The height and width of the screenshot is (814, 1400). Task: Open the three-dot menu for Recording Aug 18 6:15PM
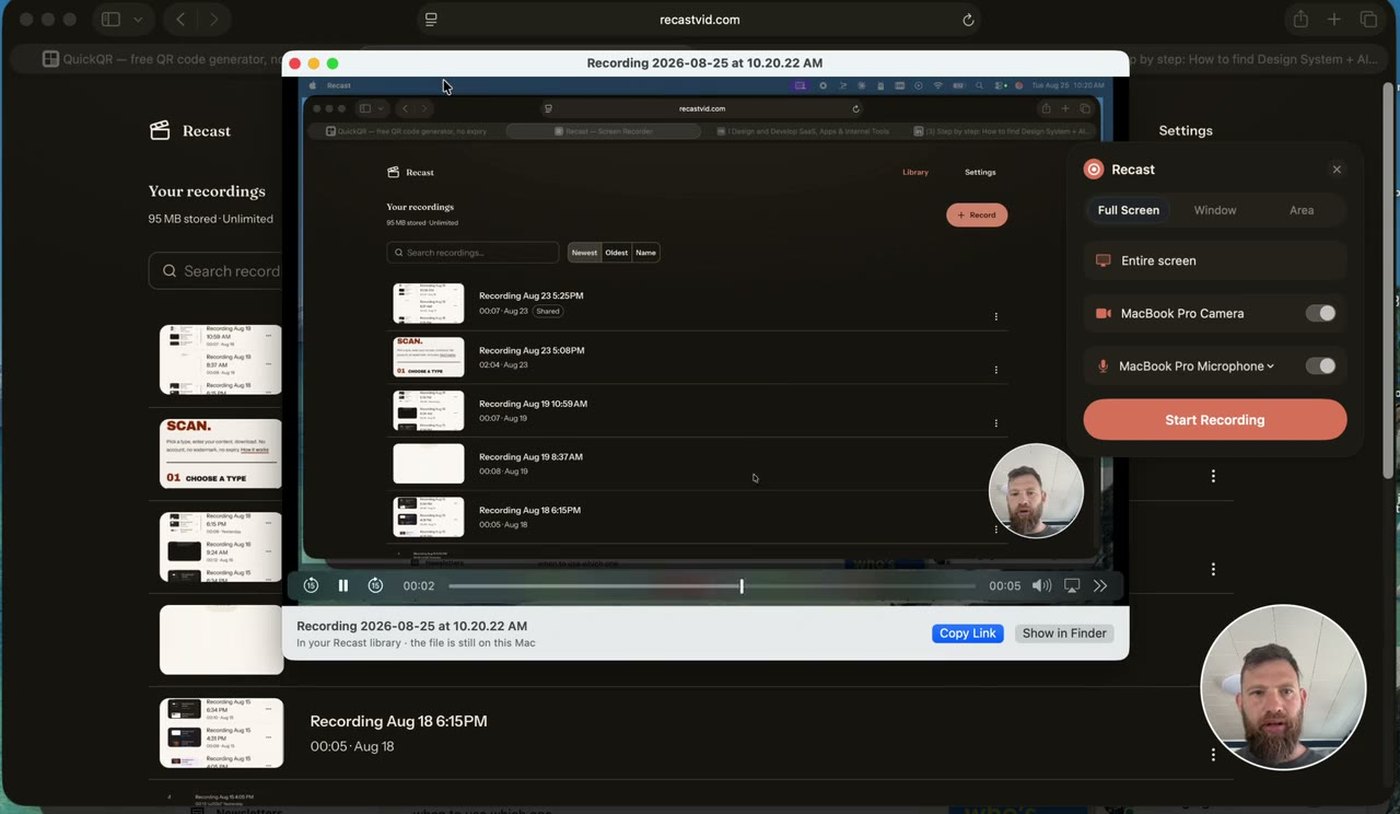click(x=1213, y=755)
